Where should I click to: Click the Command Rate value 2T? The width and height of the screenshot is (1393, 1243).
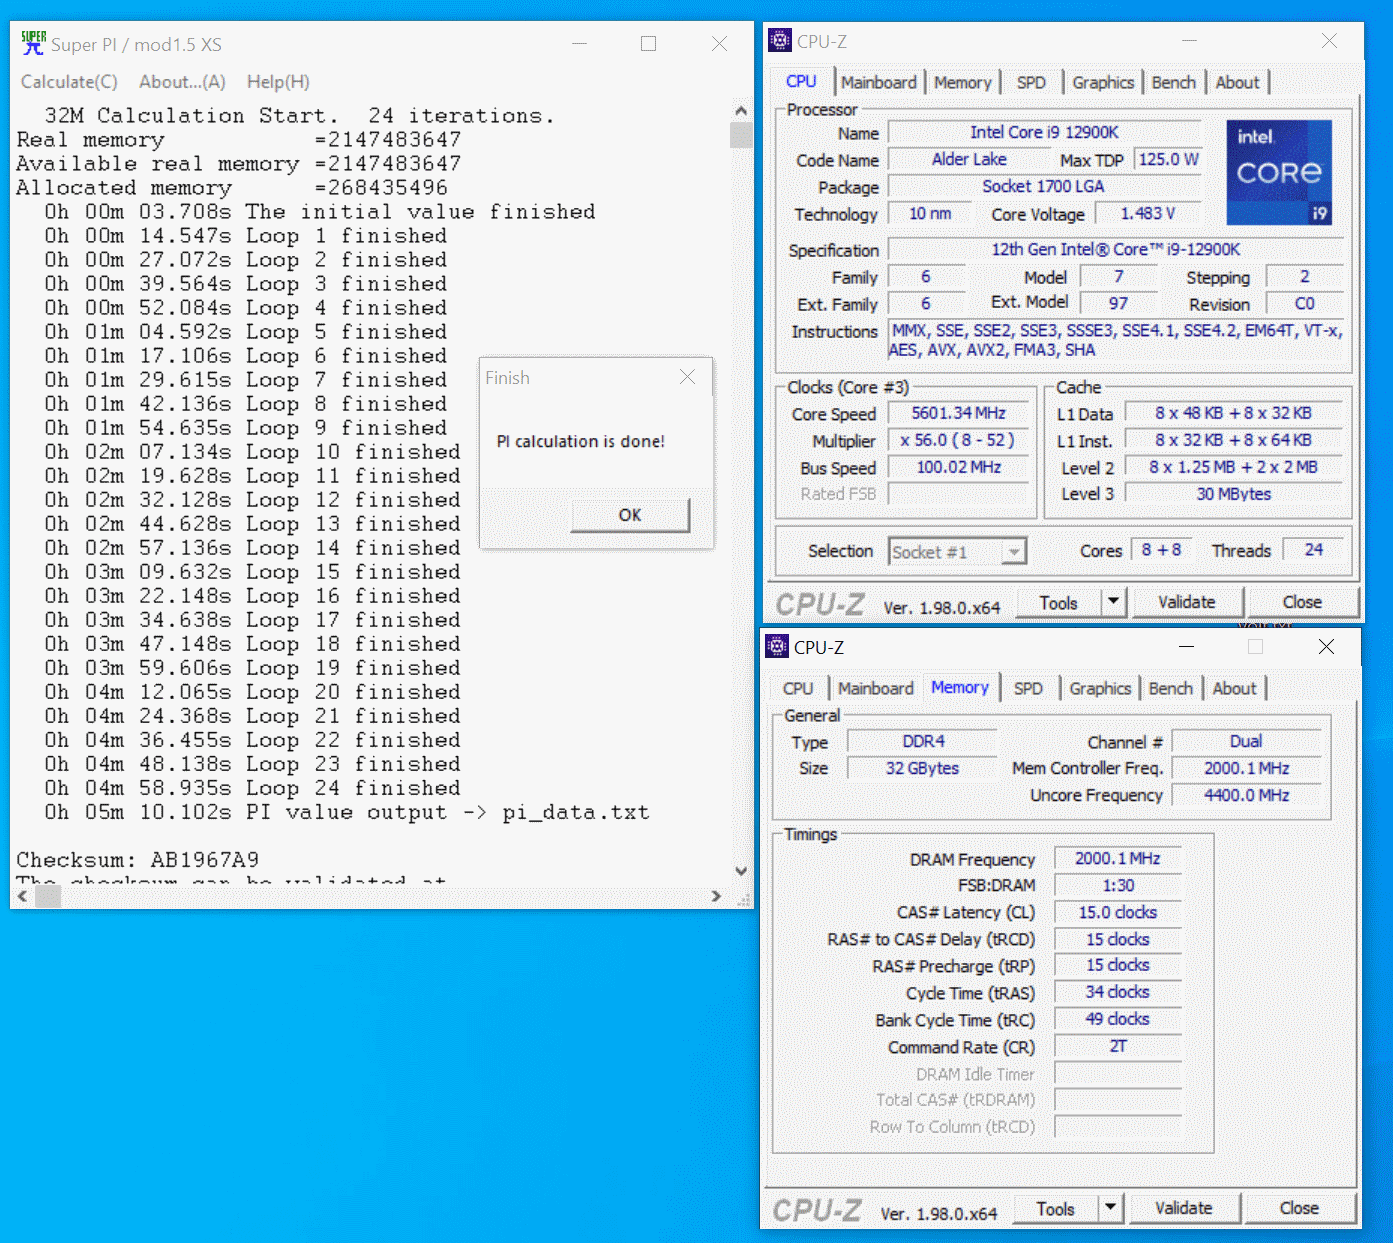coord(1118,1046)
